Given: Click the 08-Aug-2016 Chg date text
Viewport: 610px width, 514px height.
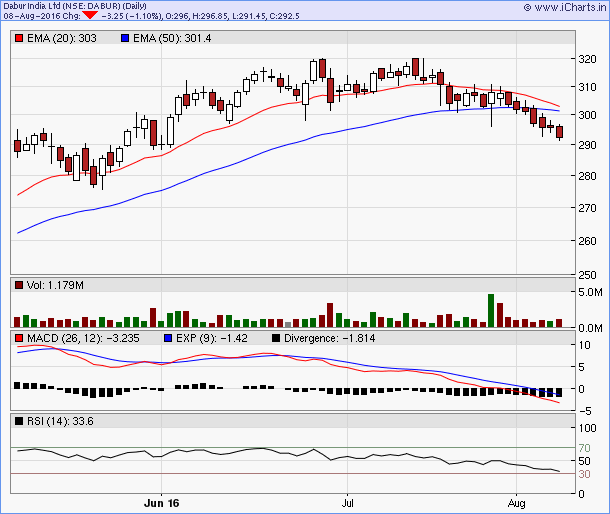Looking at the screenshot, I should [x=42, y=16].
